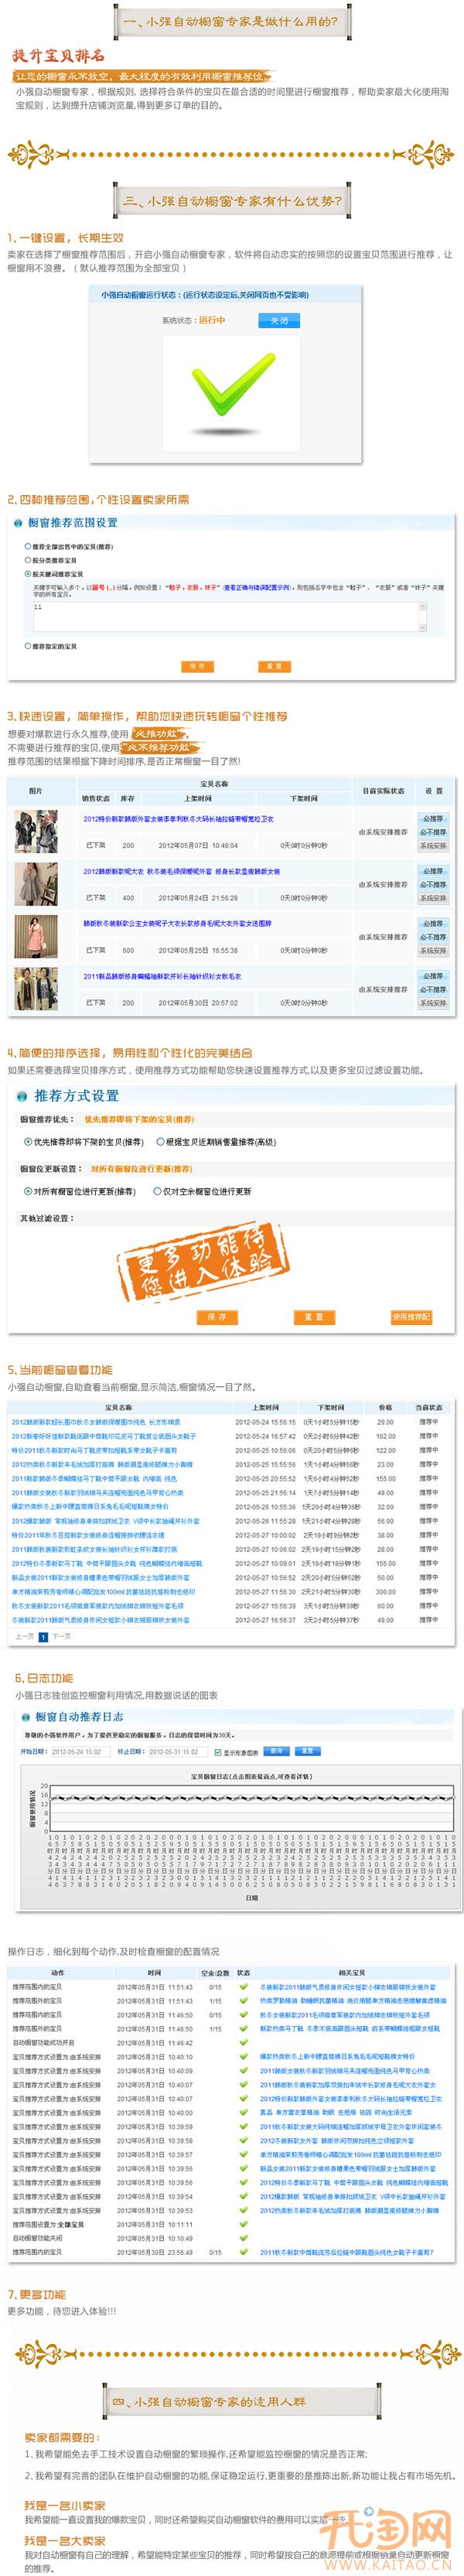Click the 开始日期 date input field
Viewport: 464px width, 2576px height.
coord(79,1752)
